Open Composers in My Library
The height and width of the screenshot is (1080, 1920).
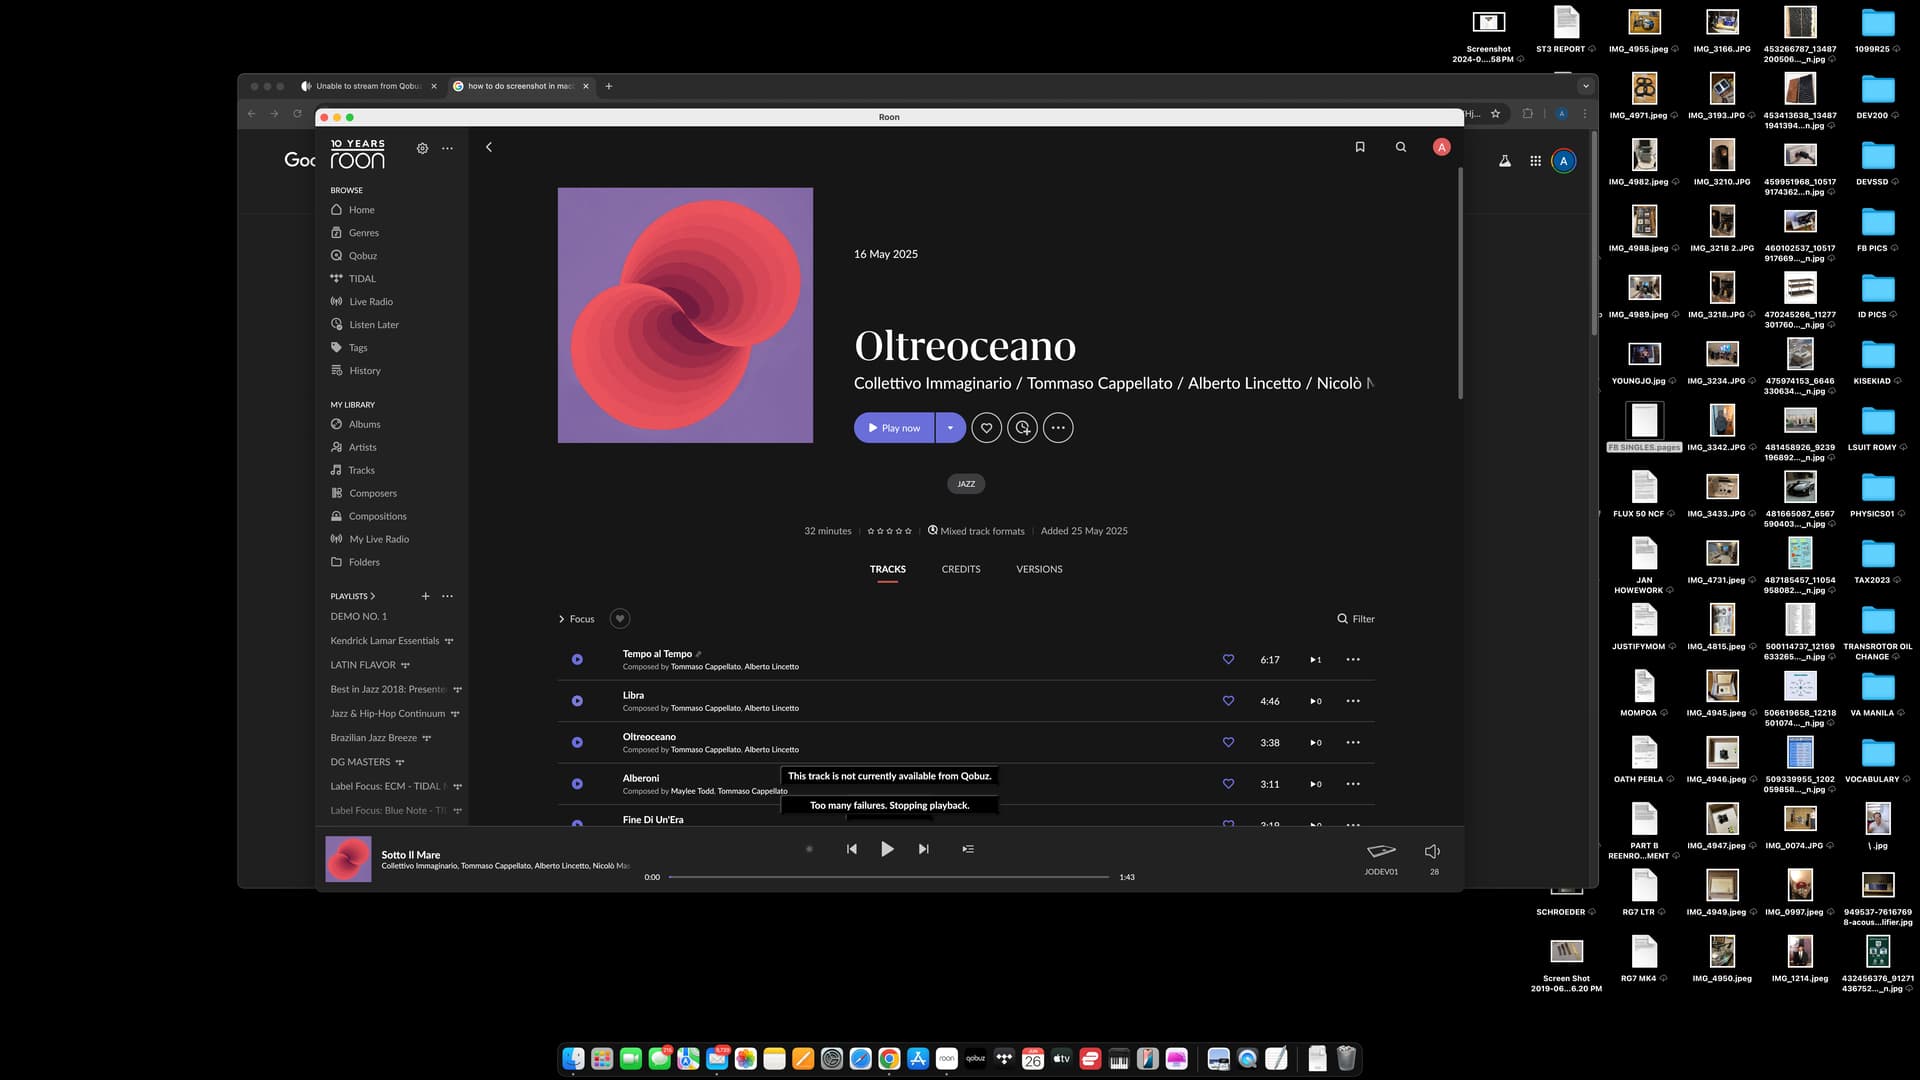tap(364, 493)
